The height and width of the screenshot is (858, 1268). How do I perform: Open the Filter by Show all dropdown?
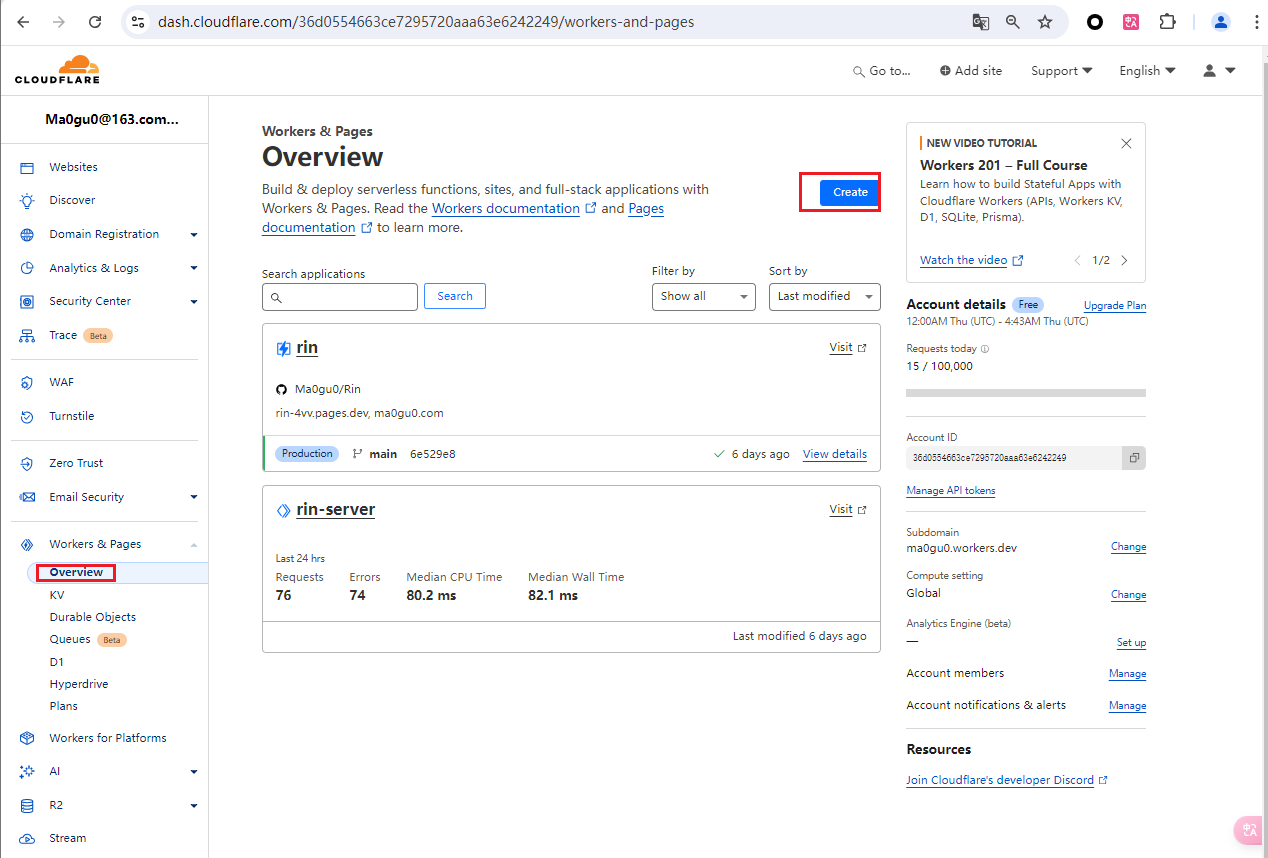(703, 296)
